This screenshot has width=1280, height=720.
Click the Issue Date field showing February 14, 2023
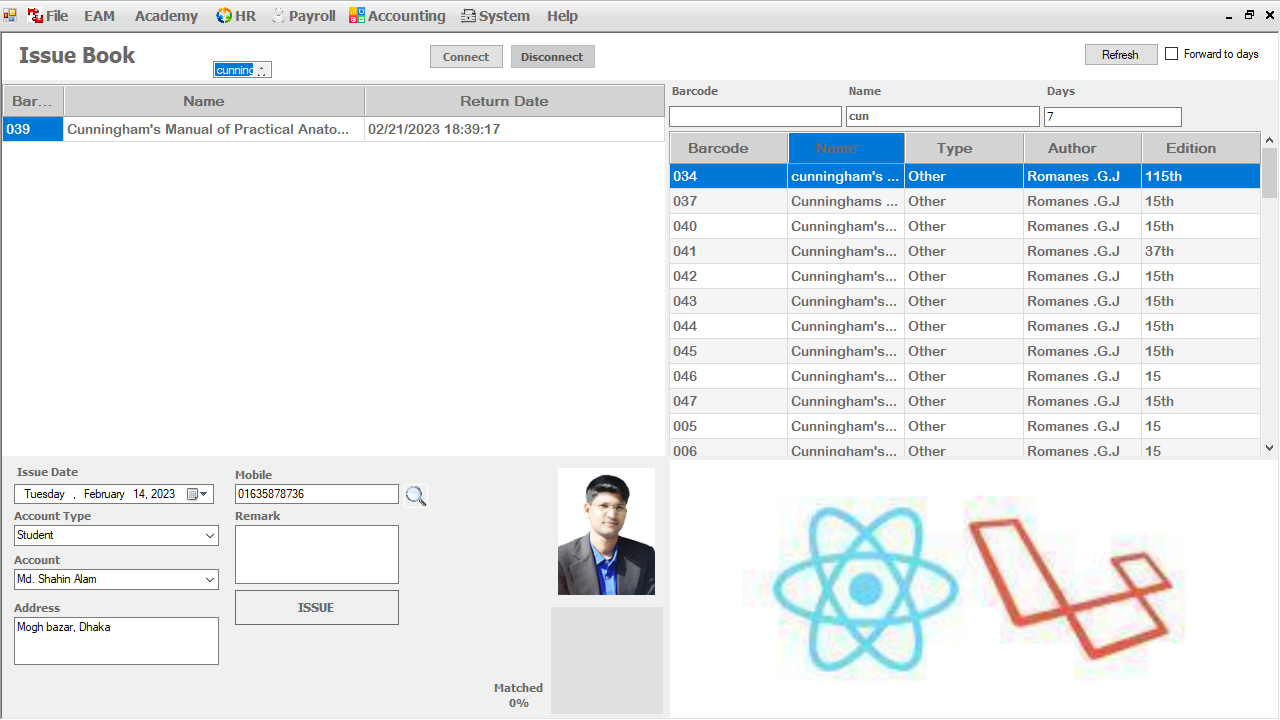tap(114, 494)
